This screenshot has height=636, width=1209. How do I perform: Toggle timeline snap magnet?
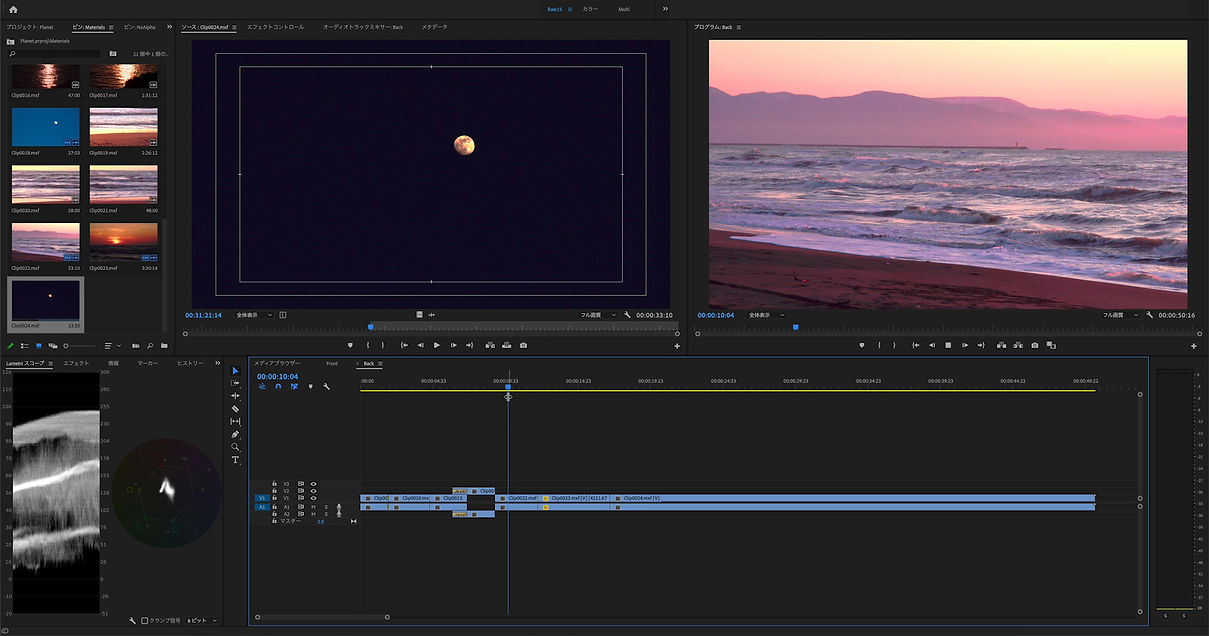pos(278,387)
